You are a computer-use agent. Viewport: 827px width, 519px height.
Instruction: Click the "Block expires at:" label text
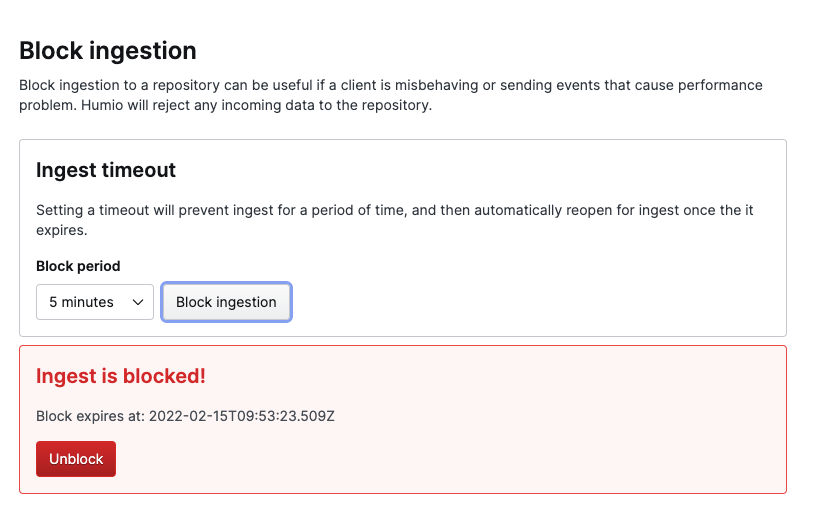(90, 416)
